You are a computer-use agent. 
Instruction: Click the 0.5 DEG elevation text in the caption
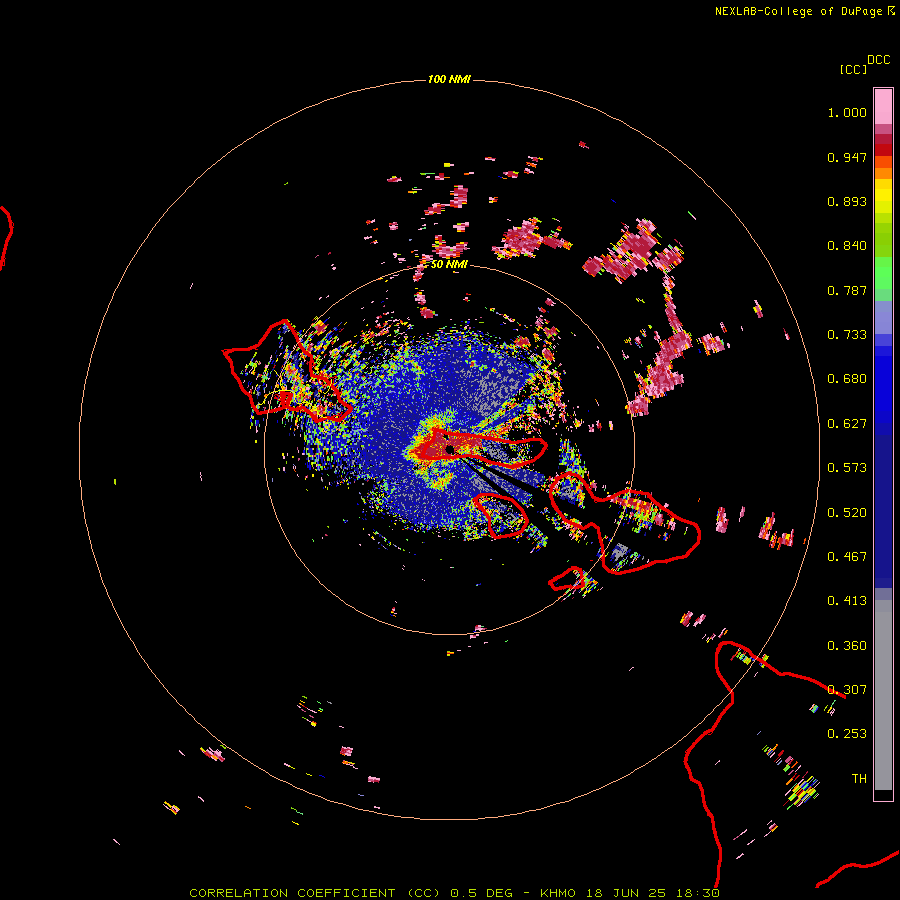(484, 893)
